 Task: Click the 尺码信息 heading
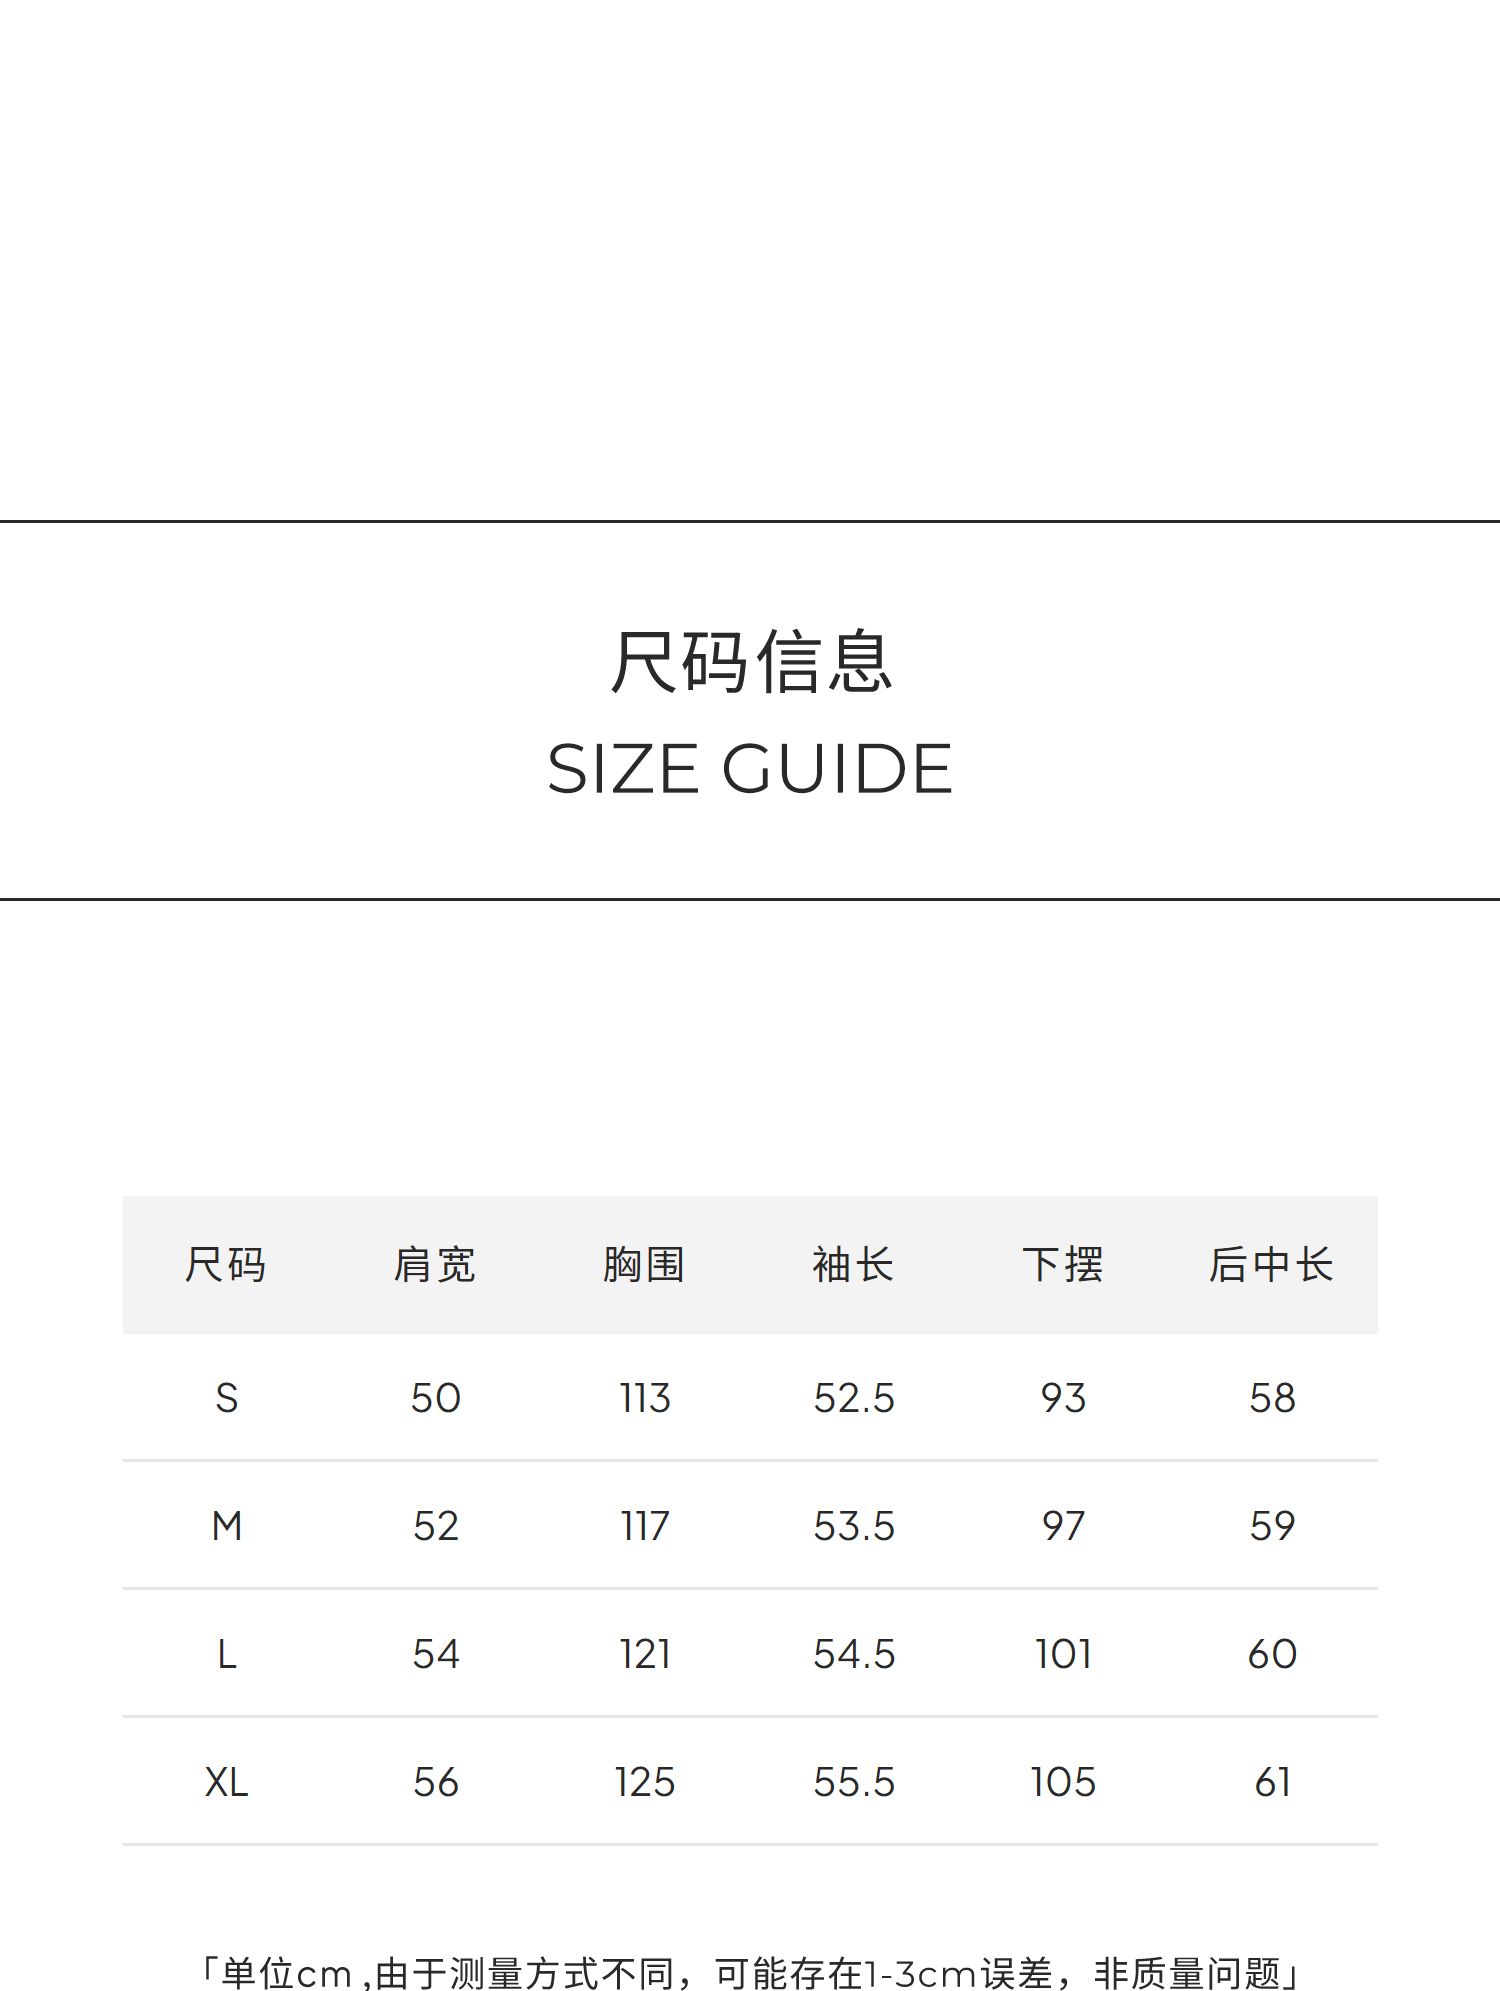(x=750, y=662)
